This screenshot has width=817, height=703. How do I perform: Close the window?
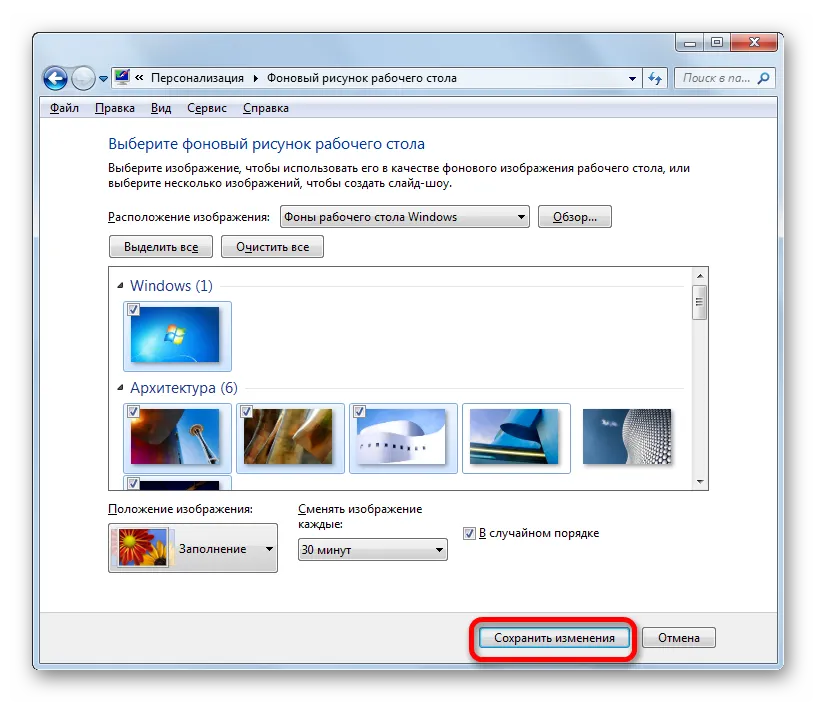click(754, 42)
